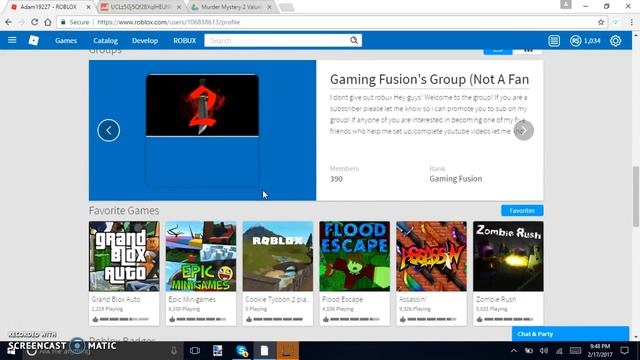
Task: Open Task View on the taskbar
Action: click(x=195, y=351)
